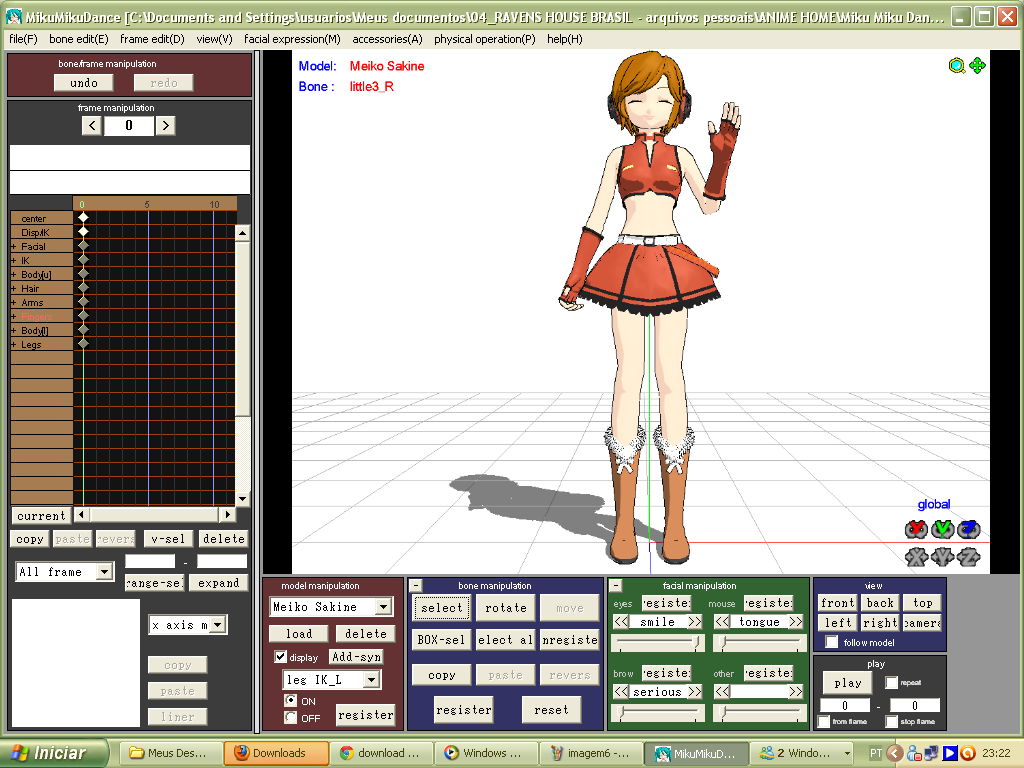Toggle the stop frame checkbox
The width and height of the screenshot is (1024, 768).
point(891,722)
